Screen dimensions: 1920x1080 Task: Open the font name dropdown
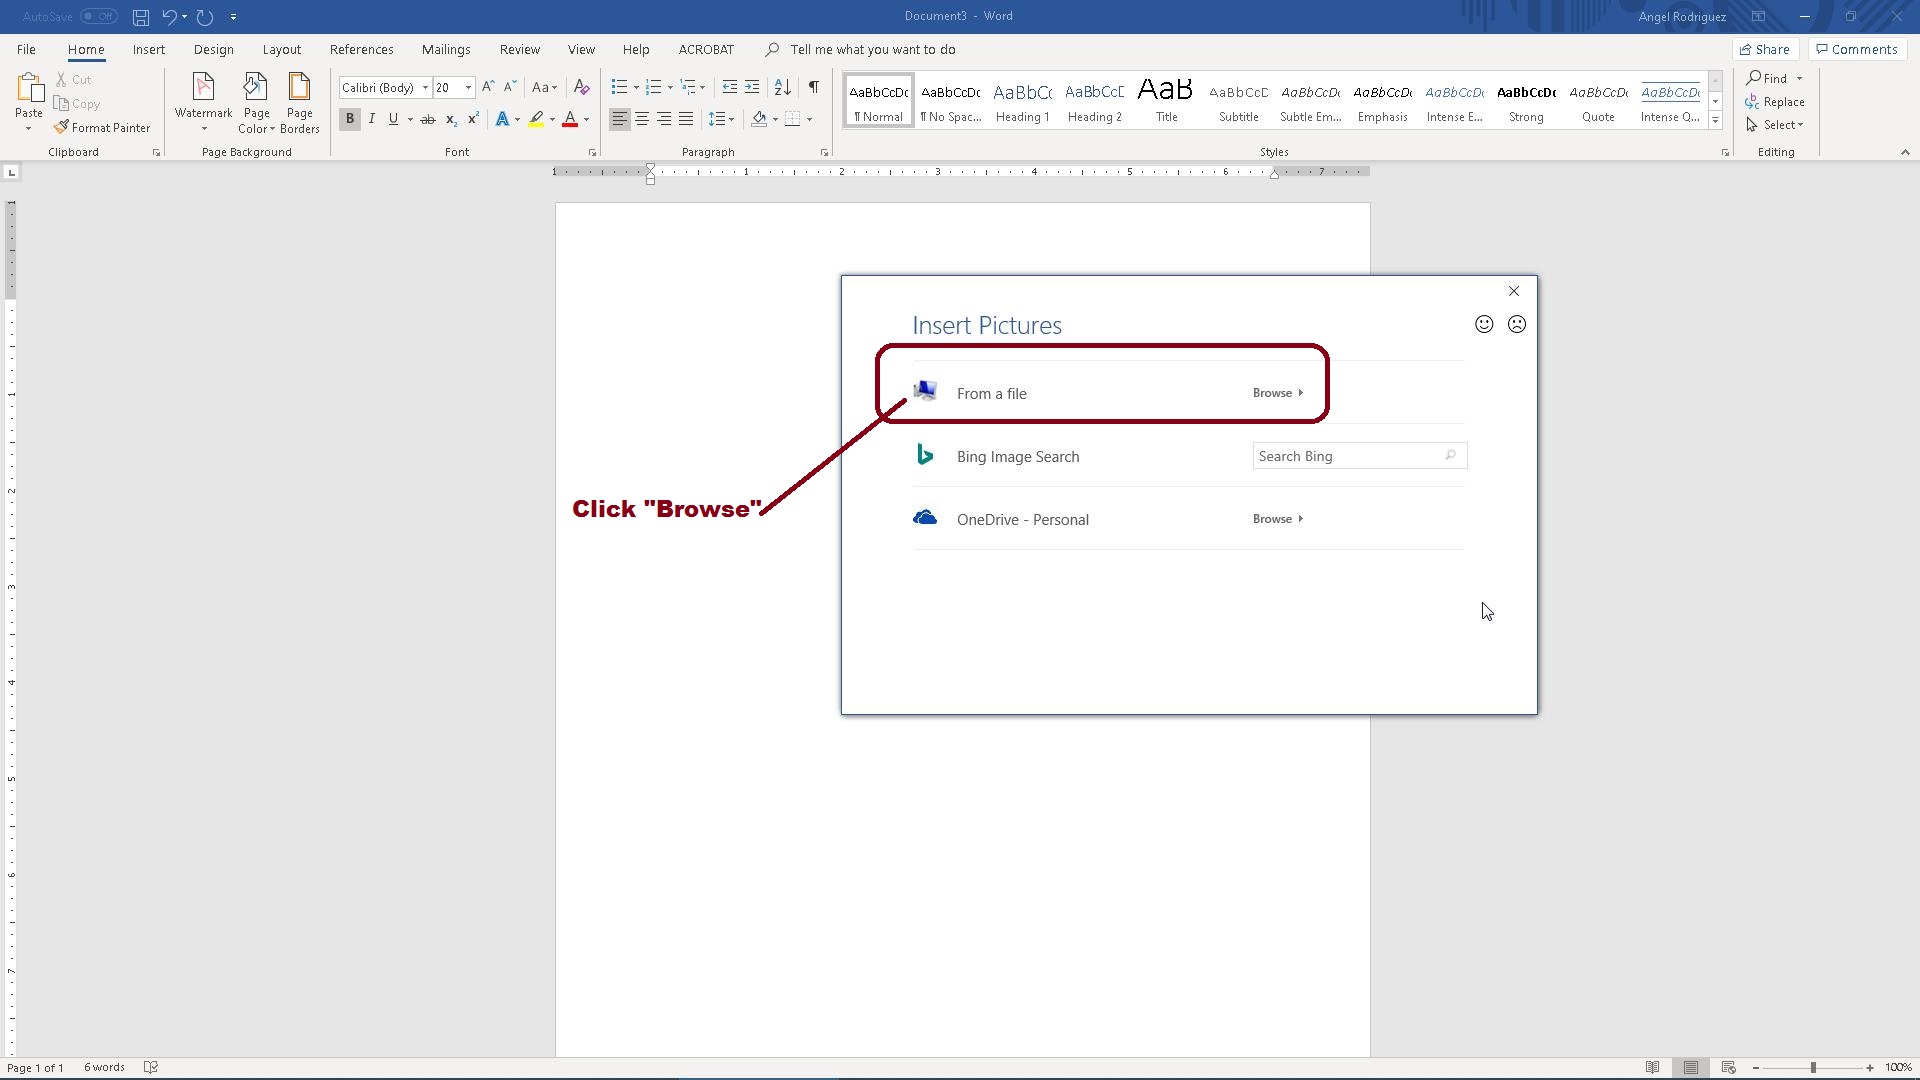(425, 88)
